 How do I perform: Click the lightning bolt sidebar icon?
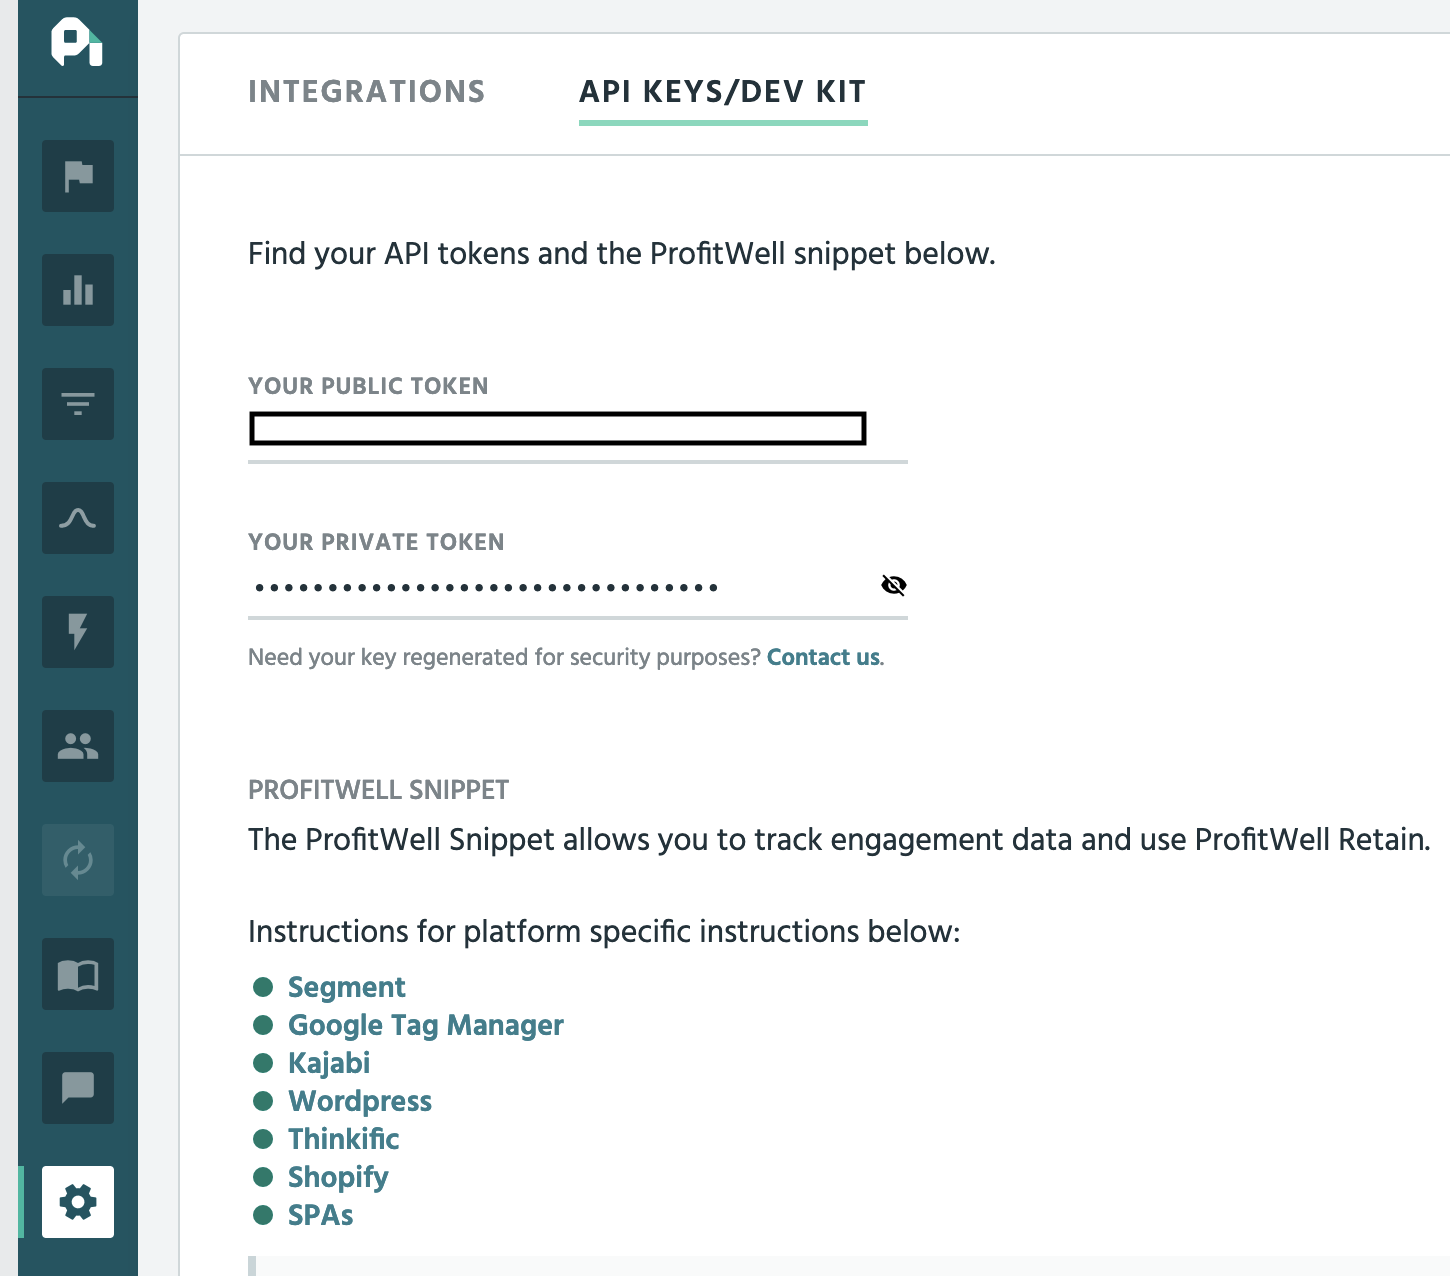pos(78,632)
